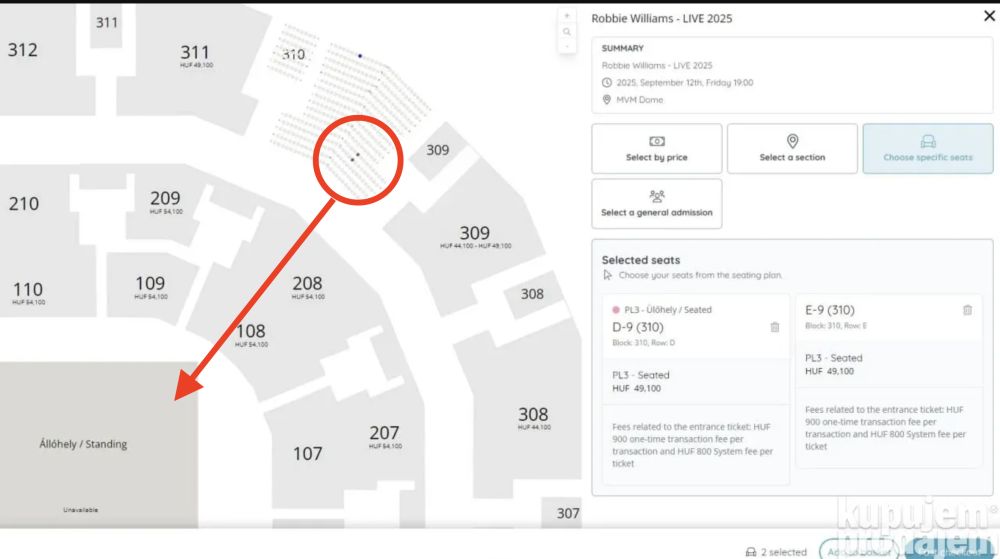The width and height of the screenshot is (1000, 559).
Task: Zoom in on the seating map
Action: coord(567,16)
